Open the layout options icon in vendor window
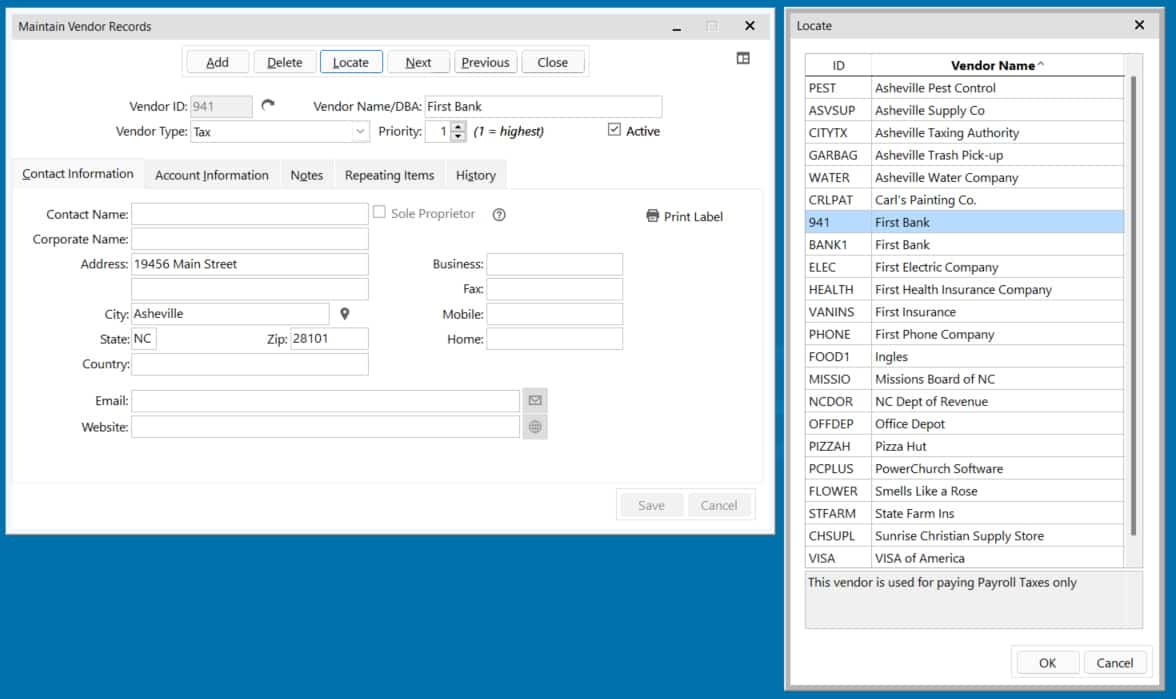Image resolution: width=1176 pixels, height=699 pixels. point(742,58)
